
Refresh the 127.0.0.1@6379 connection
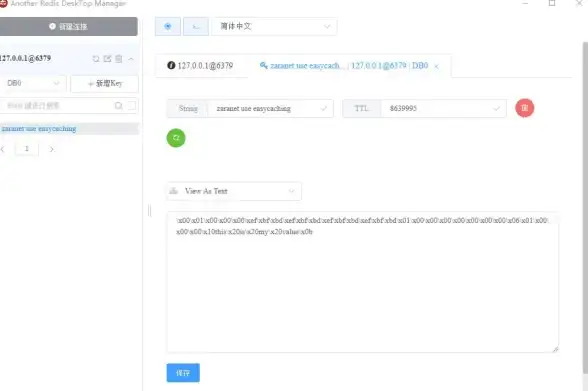click(96, 59)
